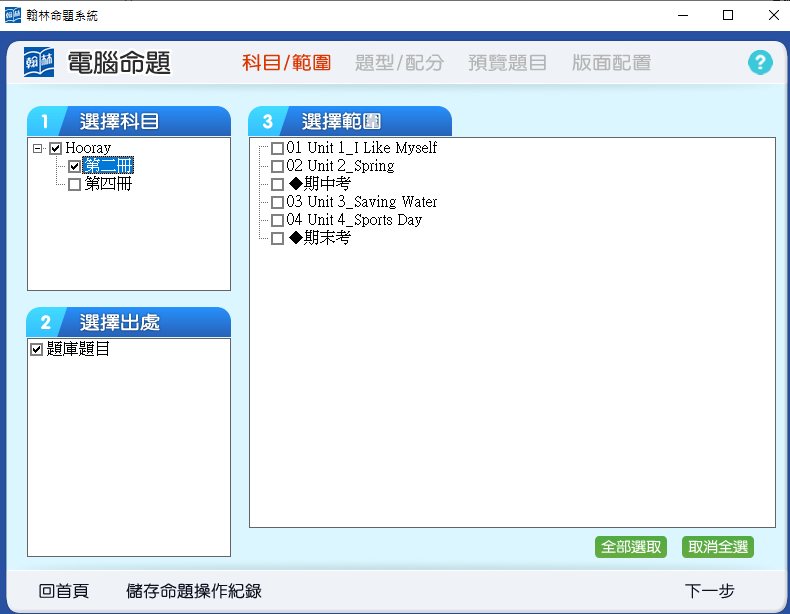790x614 pixels.
Task: Select the ◆期中考 label
Action: pyautogui.click(x=319, y=184)
